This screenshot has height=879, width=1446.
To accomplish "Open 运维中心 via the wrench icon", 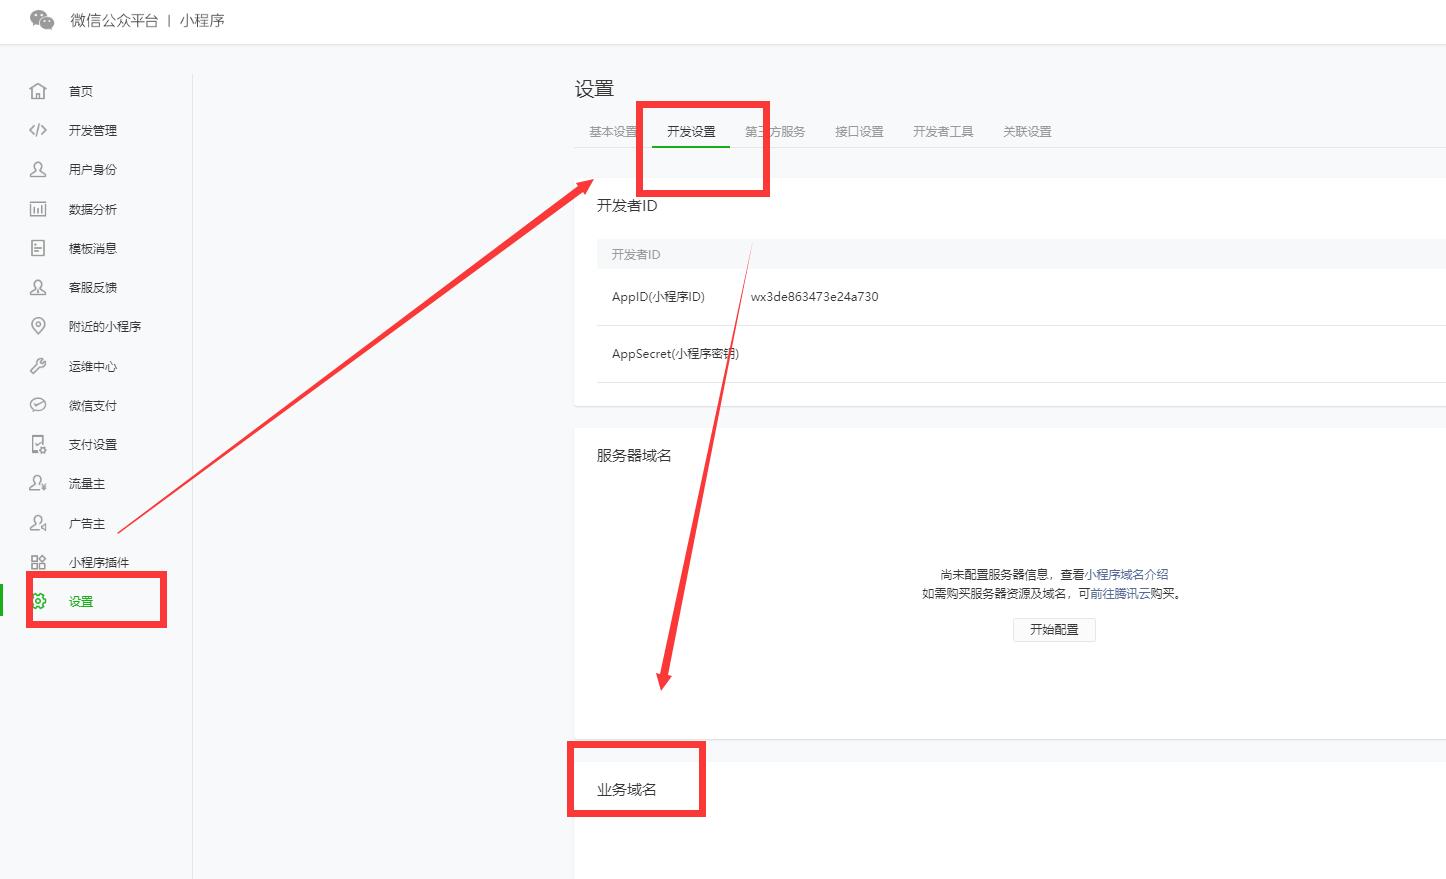I will click(x=38, y=365).
